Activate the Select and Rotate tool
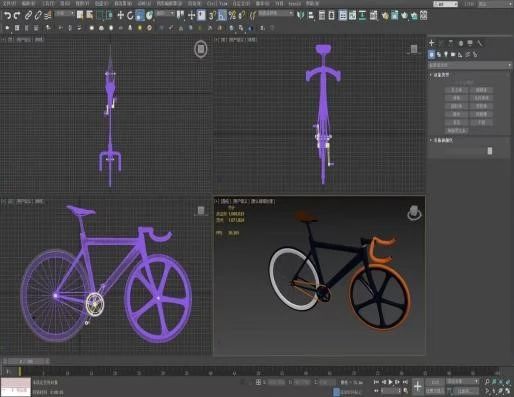Viewport: 514px width, 397px height. 130,15
